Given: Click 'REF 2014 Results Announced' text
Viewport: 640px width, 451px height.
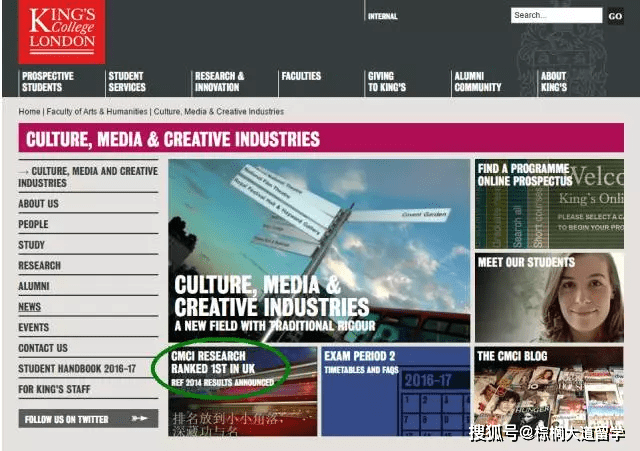Looking at the screenshot, I should coord(222,382).
